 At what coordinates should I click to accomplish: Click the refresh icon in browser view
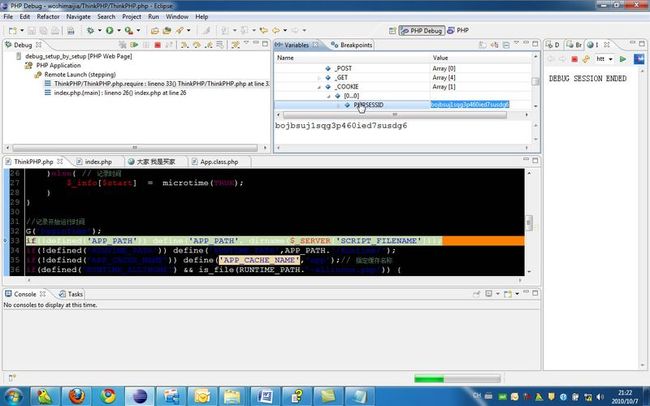tap(586, 59)
